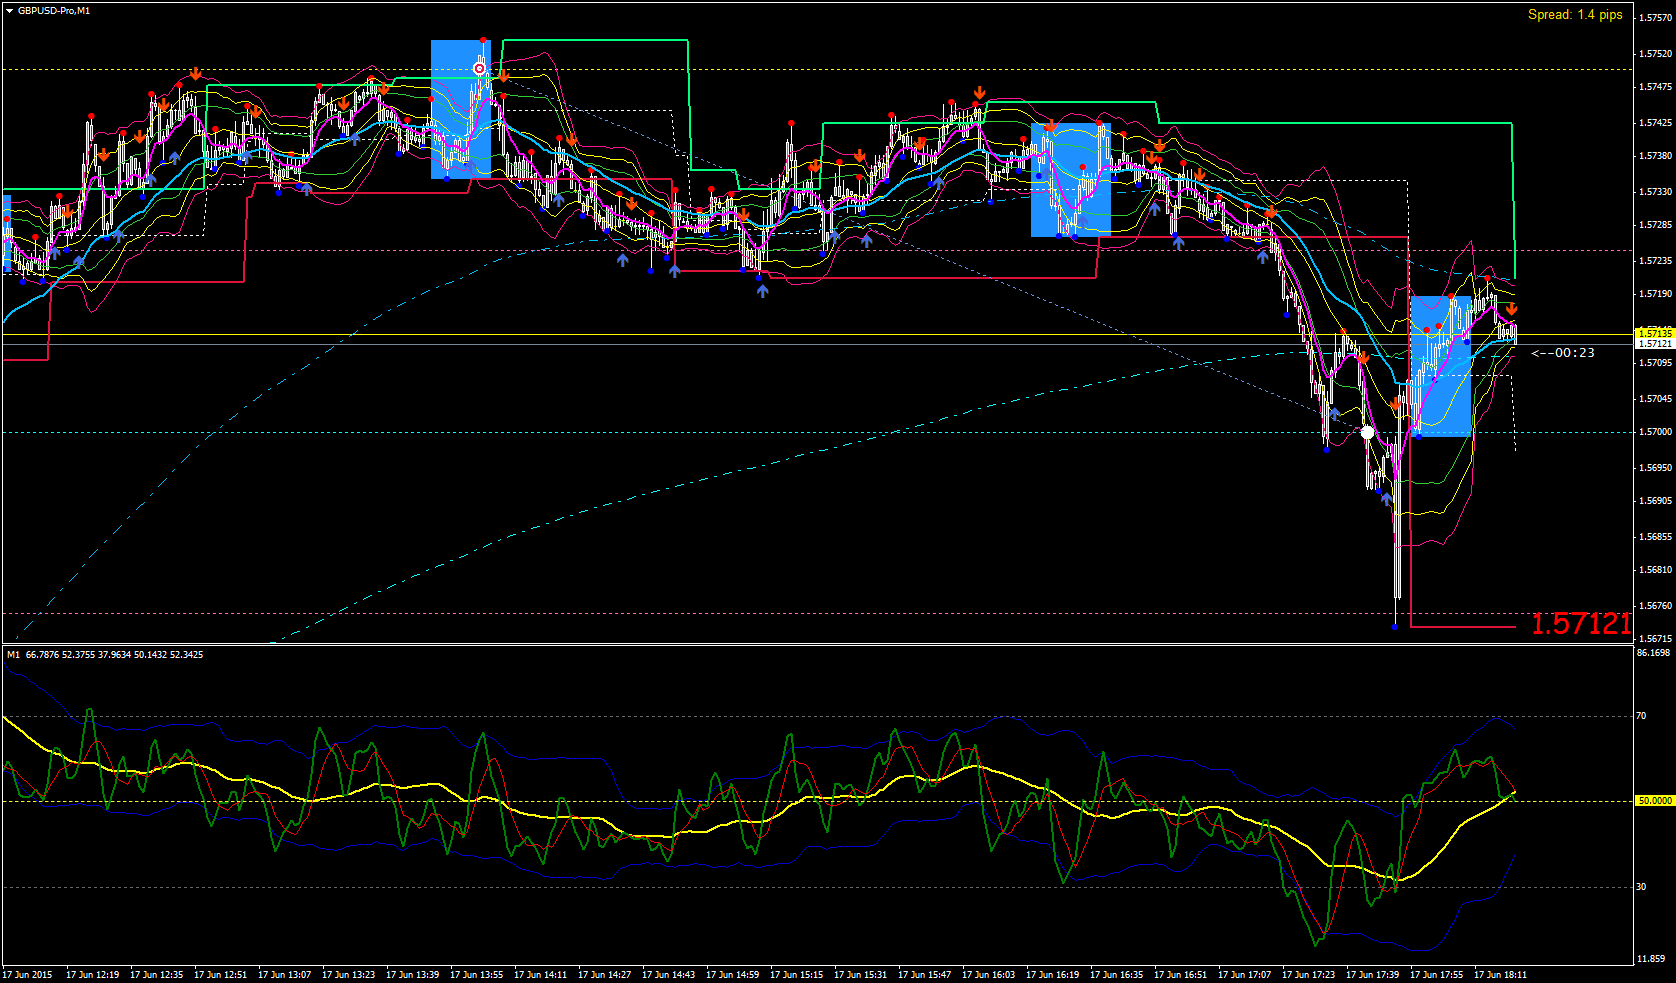1676x983 pixels.
Task: Click the 17 Jun 14:27 time label
Action: point(605,974)
